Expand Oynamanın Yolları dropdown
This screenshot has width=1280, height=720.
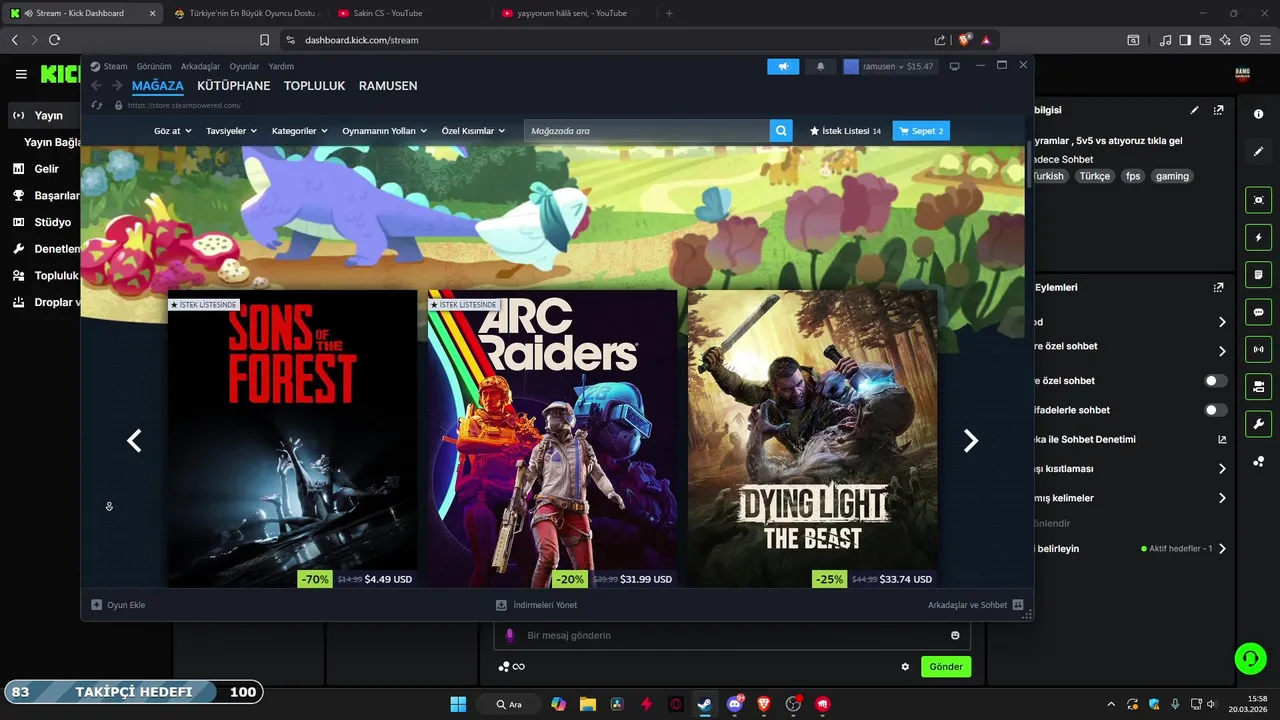pyautogui.click(x=384, y=131)
